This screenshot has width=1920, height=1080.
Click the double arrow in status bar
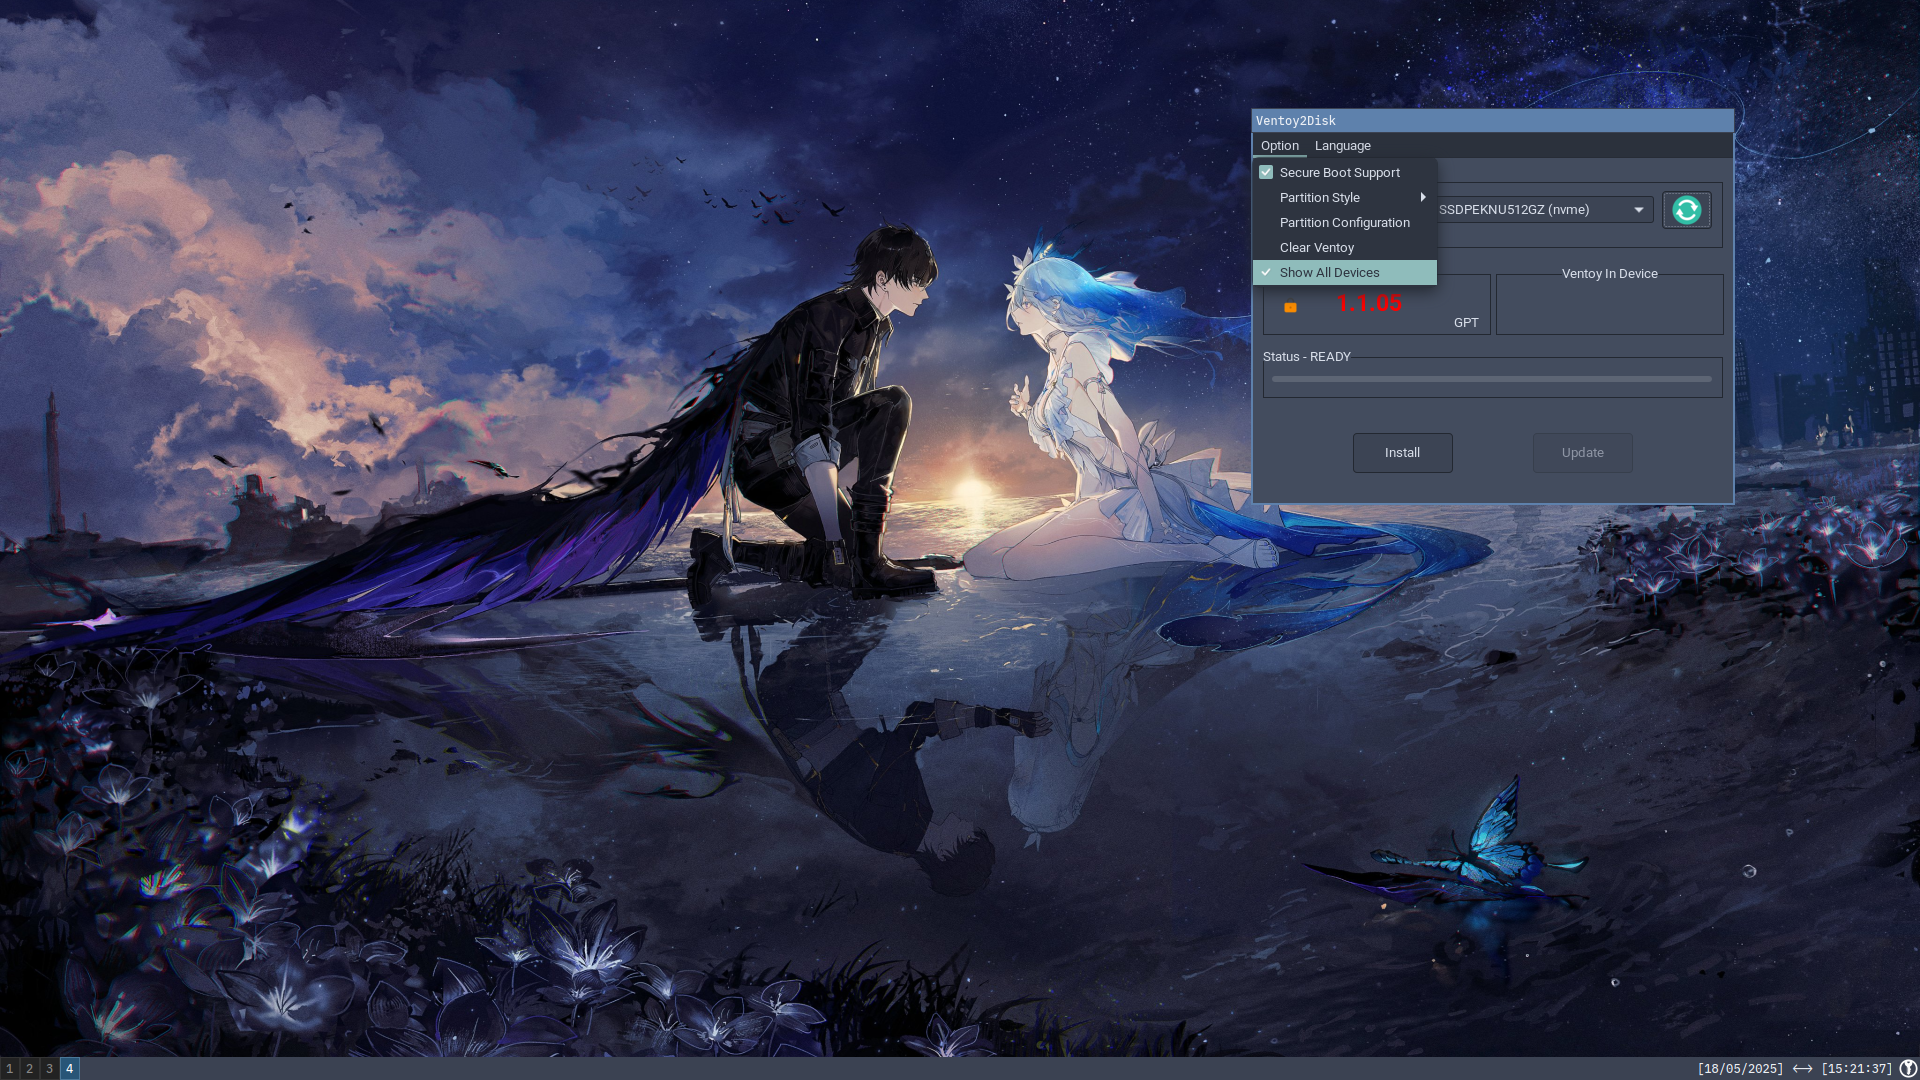pyautogui.click(x=1802, y=1068)
